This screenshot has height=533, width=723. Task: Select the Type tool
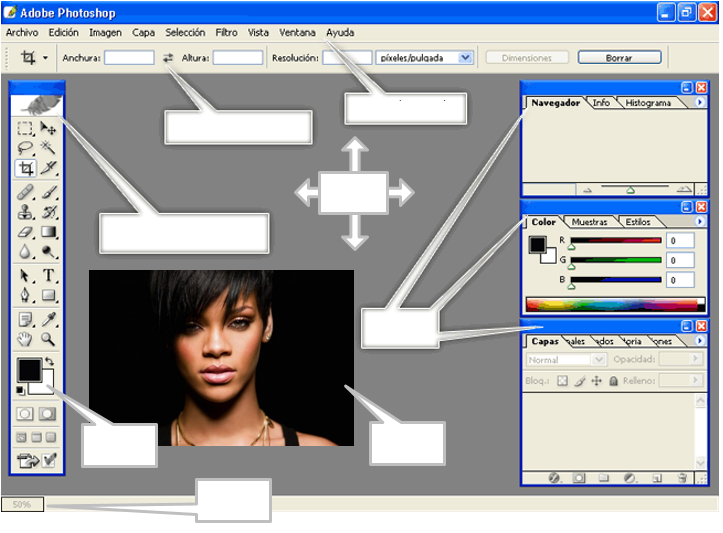pos(48,275)
